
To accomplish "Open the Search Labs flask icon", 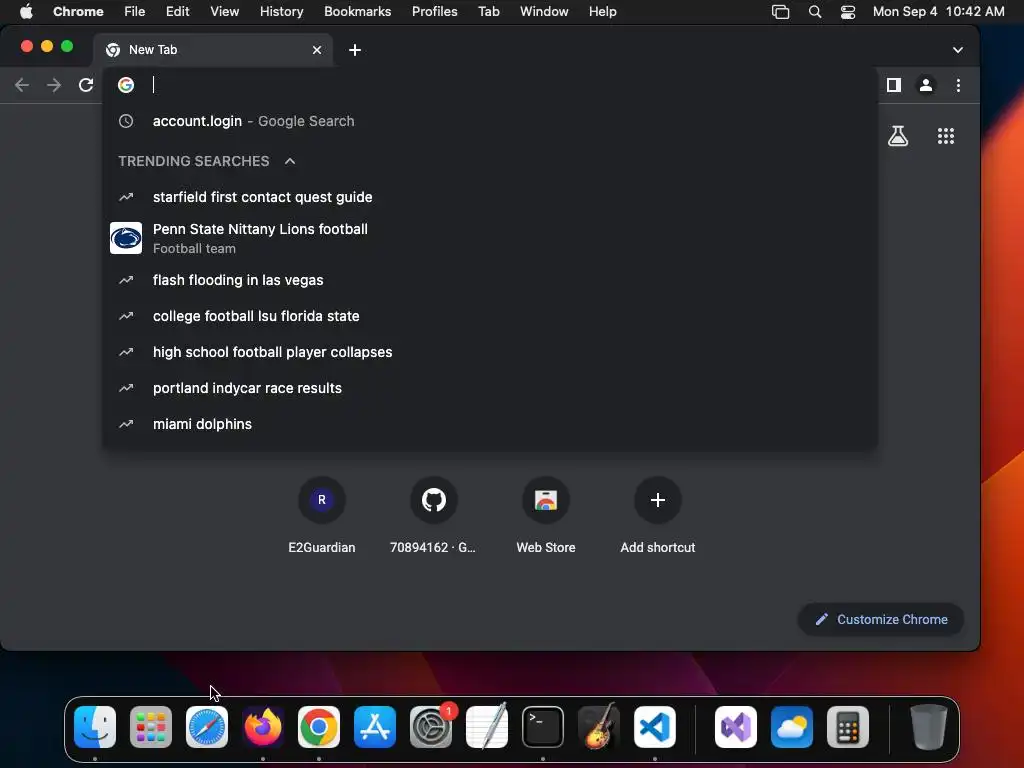I will [x=898, y=136].
